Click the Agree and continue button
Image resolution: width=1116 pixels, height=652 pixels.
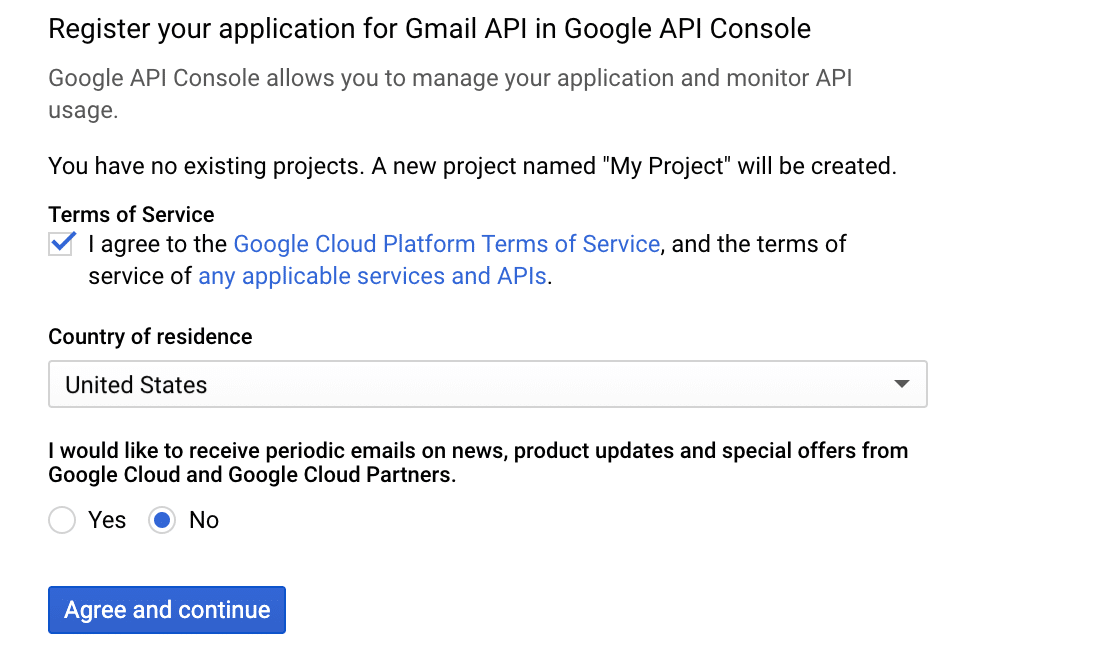click(x=167, y=610)
